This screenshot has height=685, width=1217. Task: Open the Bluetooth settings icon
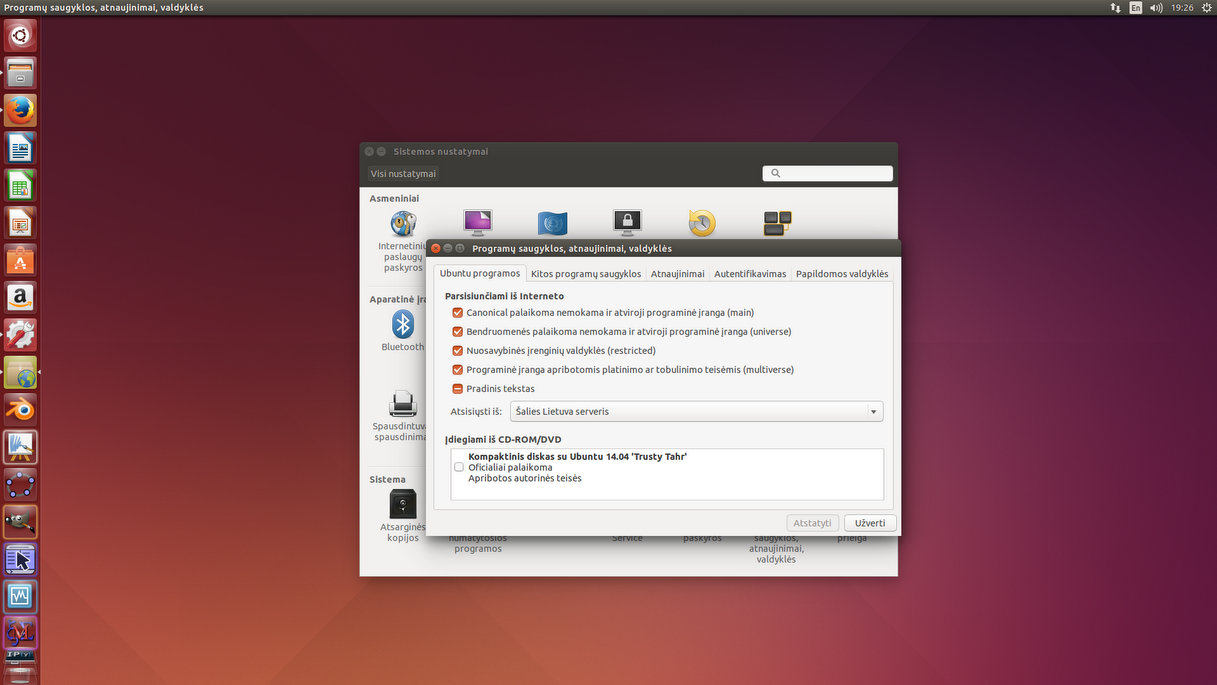pos(402,325)
